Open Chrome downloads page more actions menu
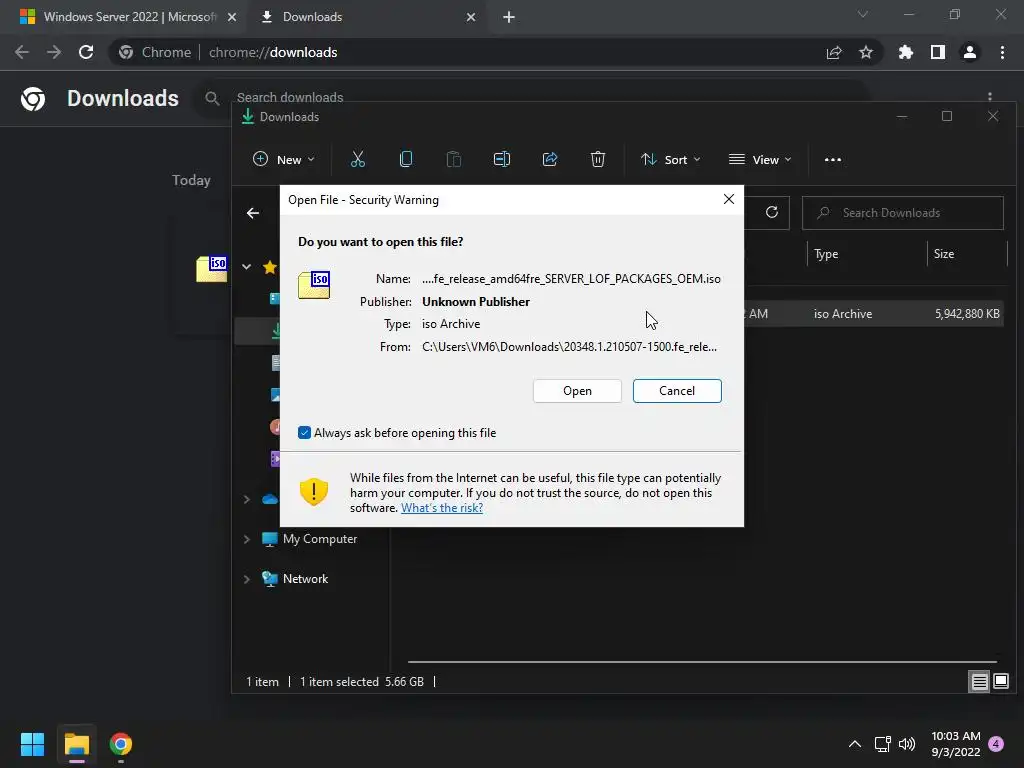The width and height of the screenshot is (1024, 768). coord(990,97)
